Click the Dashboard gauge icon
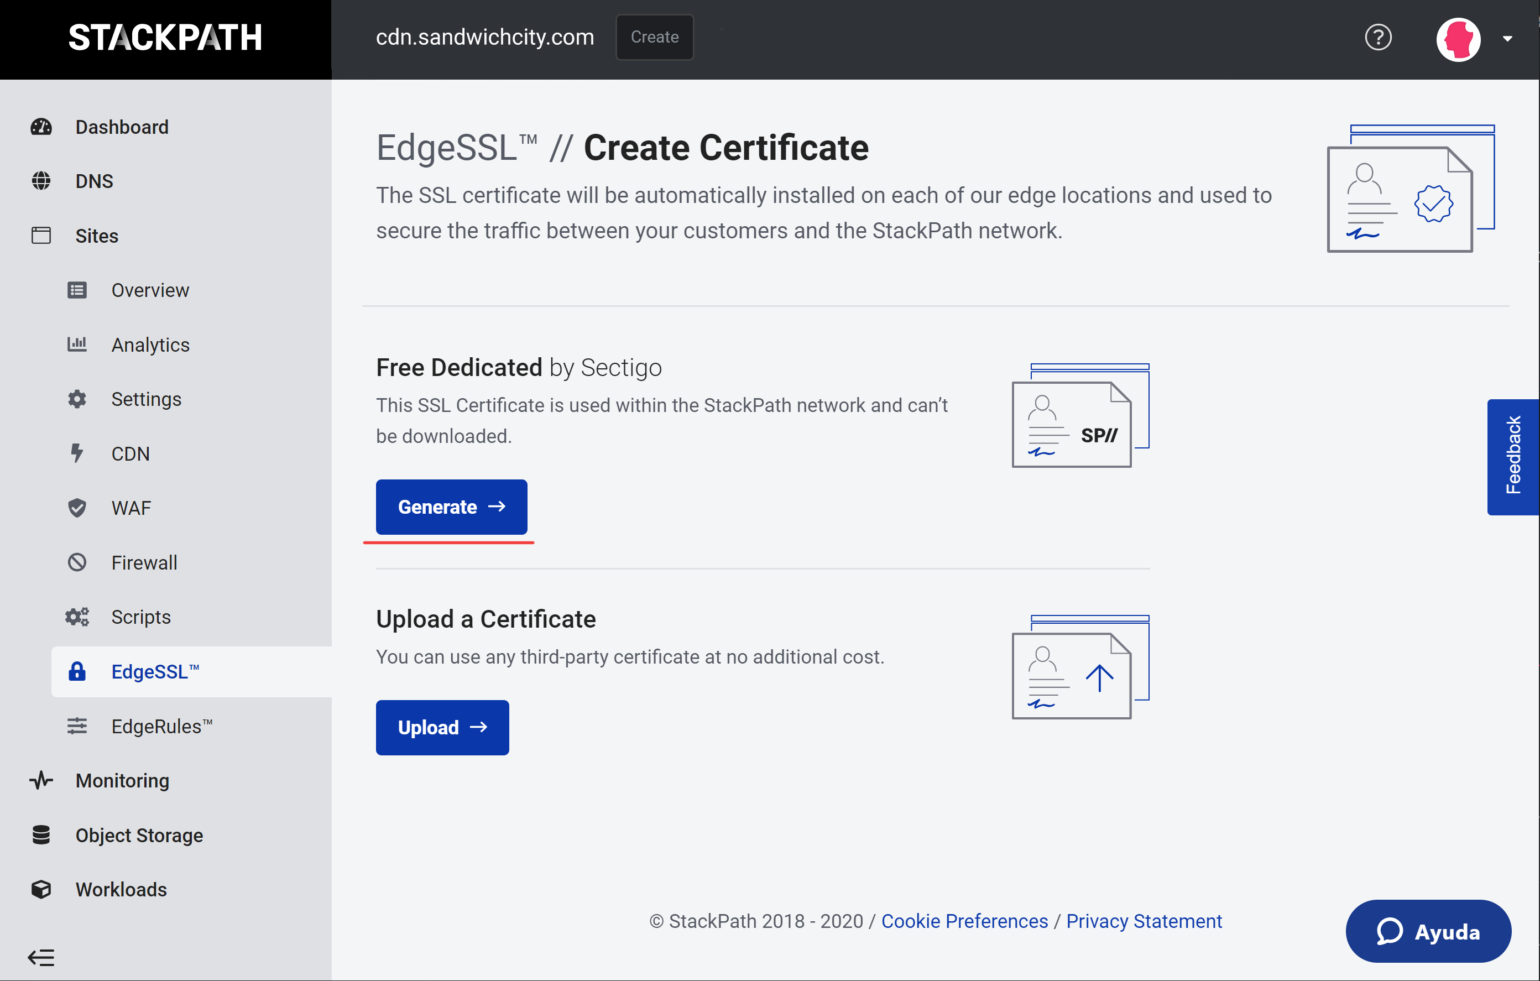1540x981 pixels. point(41,127)
